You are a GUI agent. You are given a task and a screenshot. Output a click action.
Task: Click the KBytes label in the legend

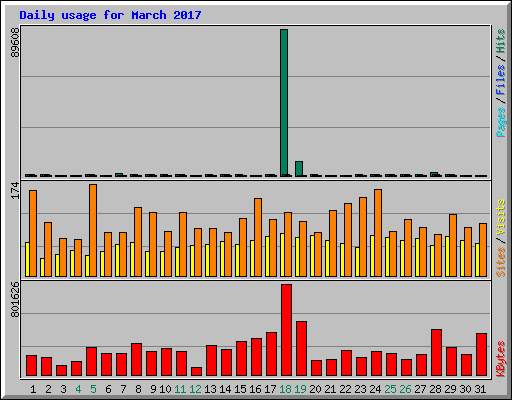500,359
